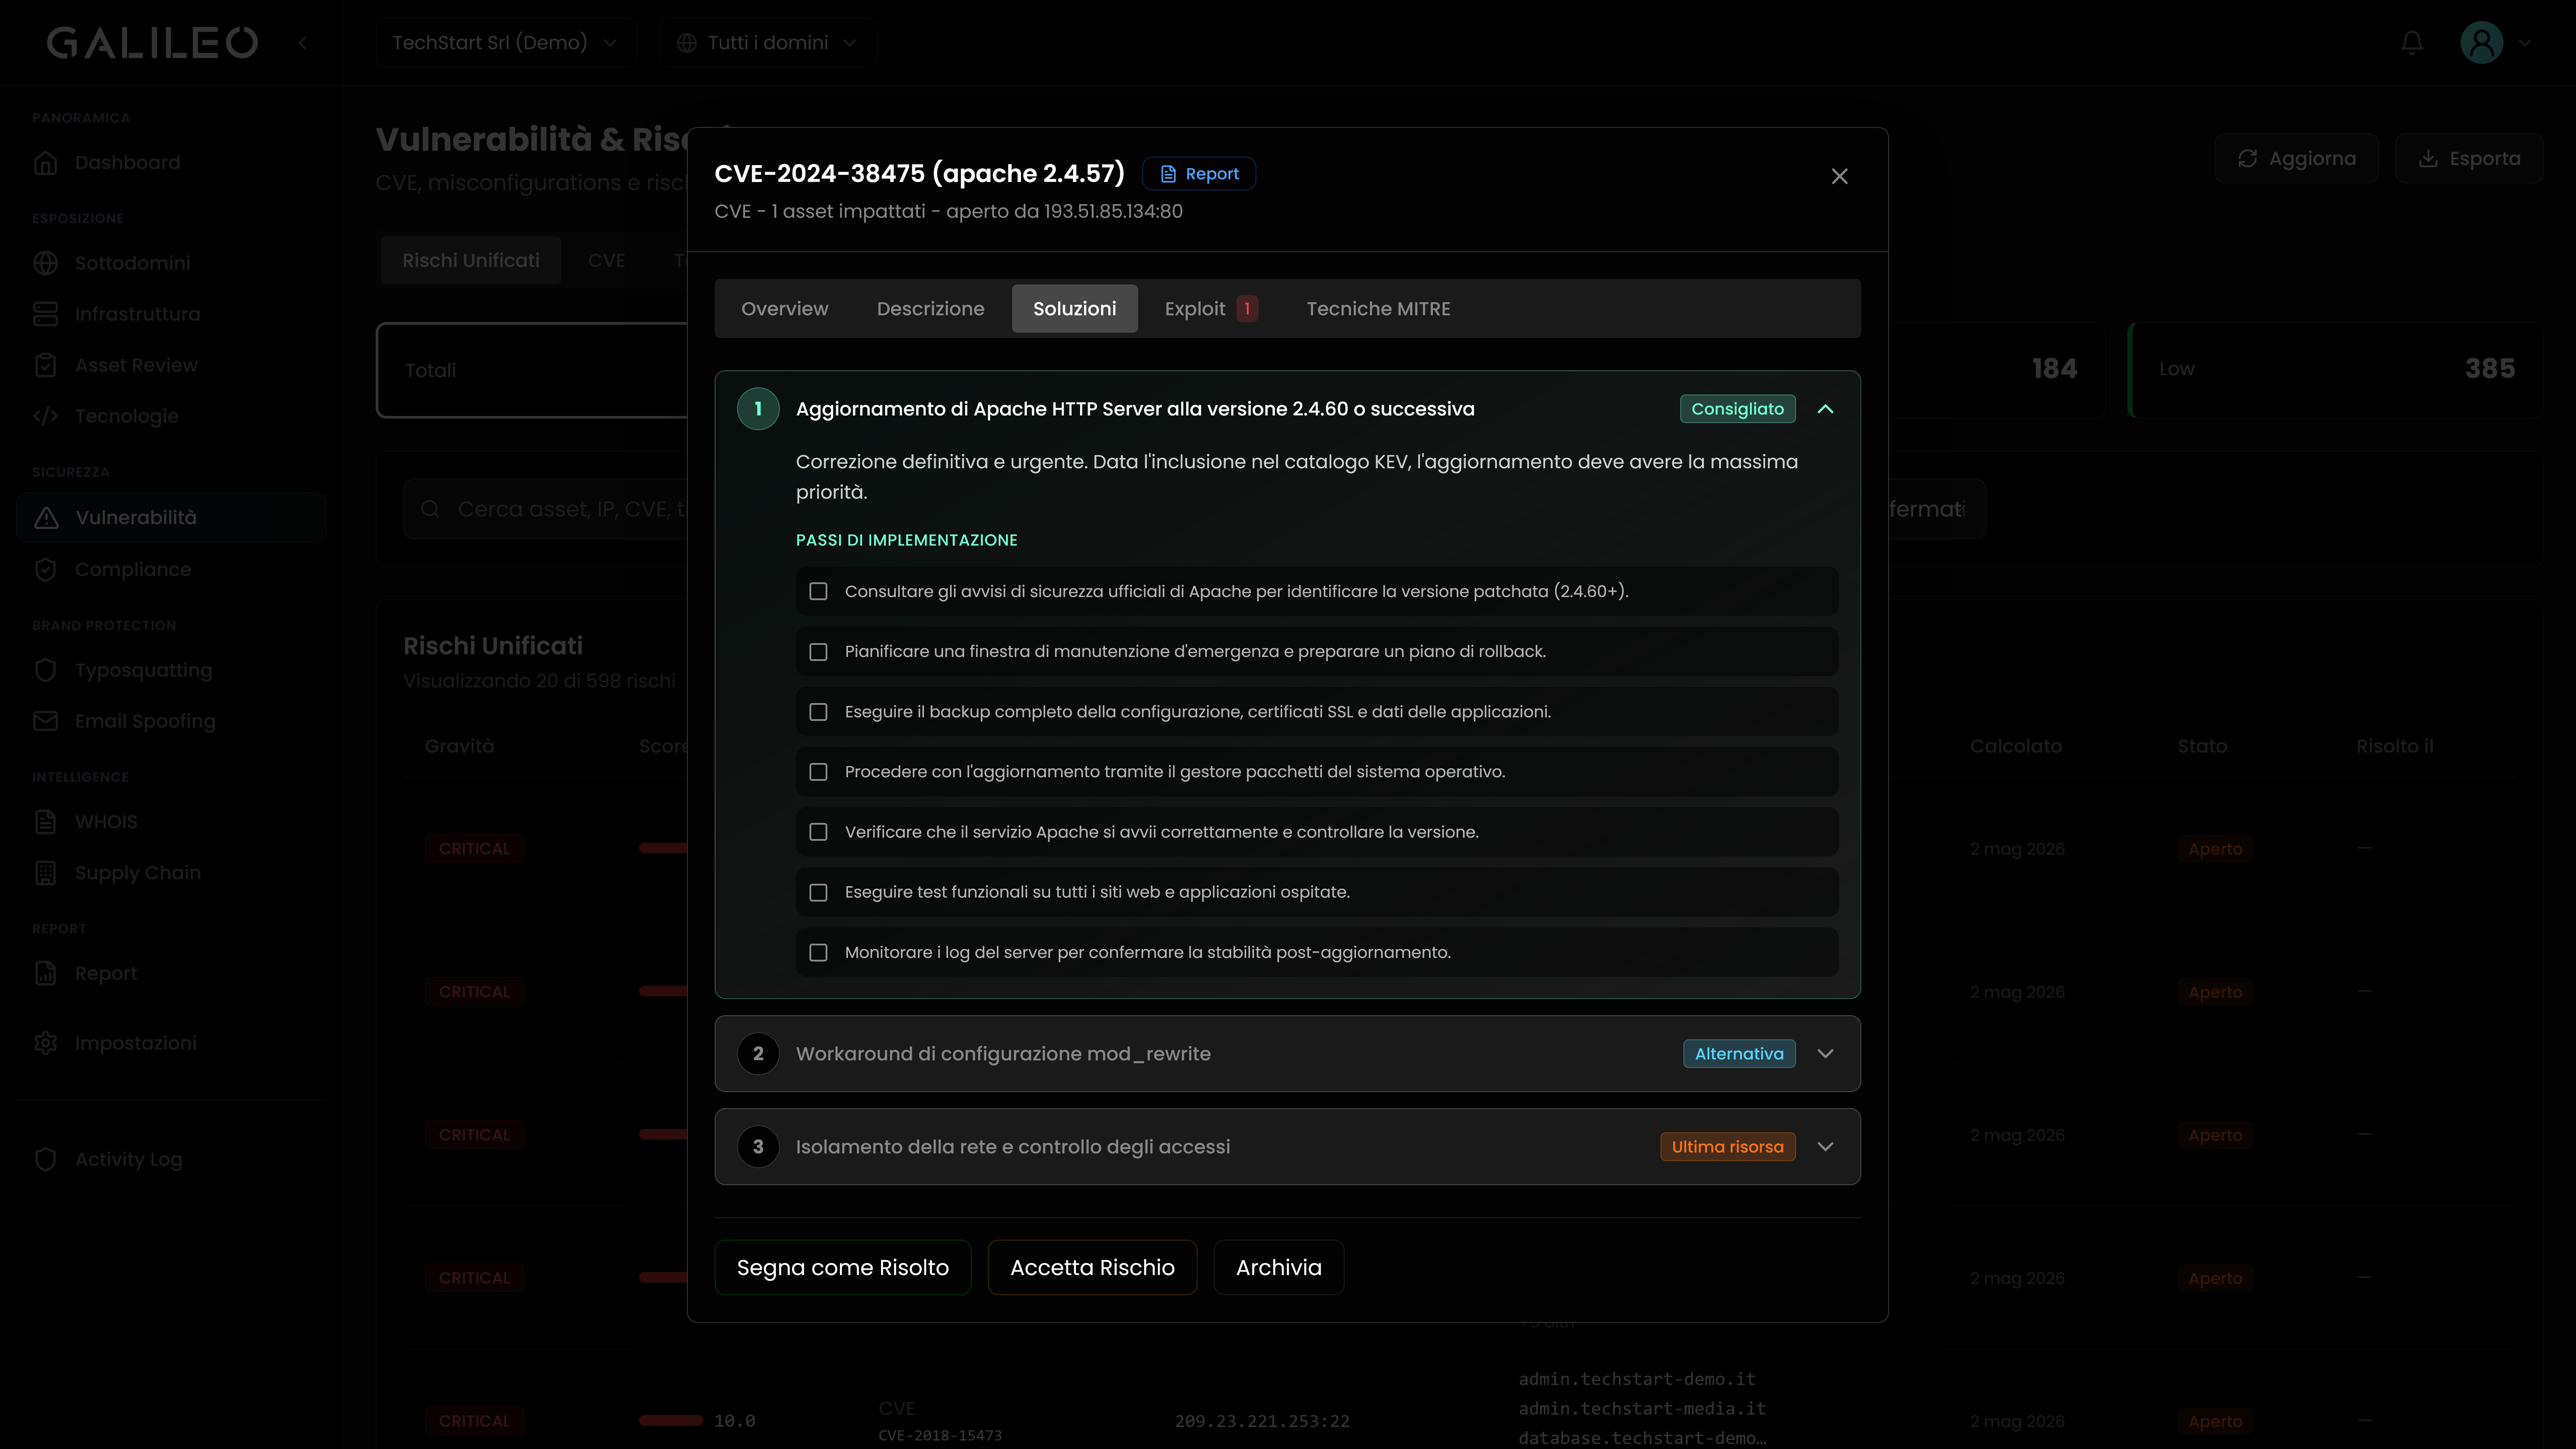
Task: Click the Low 385 severity card
Action: [2335, 370]
